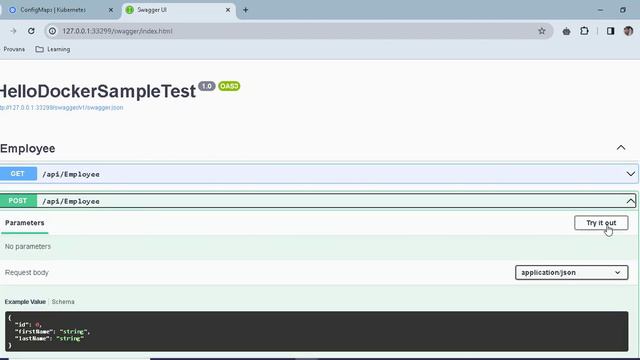Click the No parameters text
Viewport: 640px width, 360px height.
tap(28, 247)
